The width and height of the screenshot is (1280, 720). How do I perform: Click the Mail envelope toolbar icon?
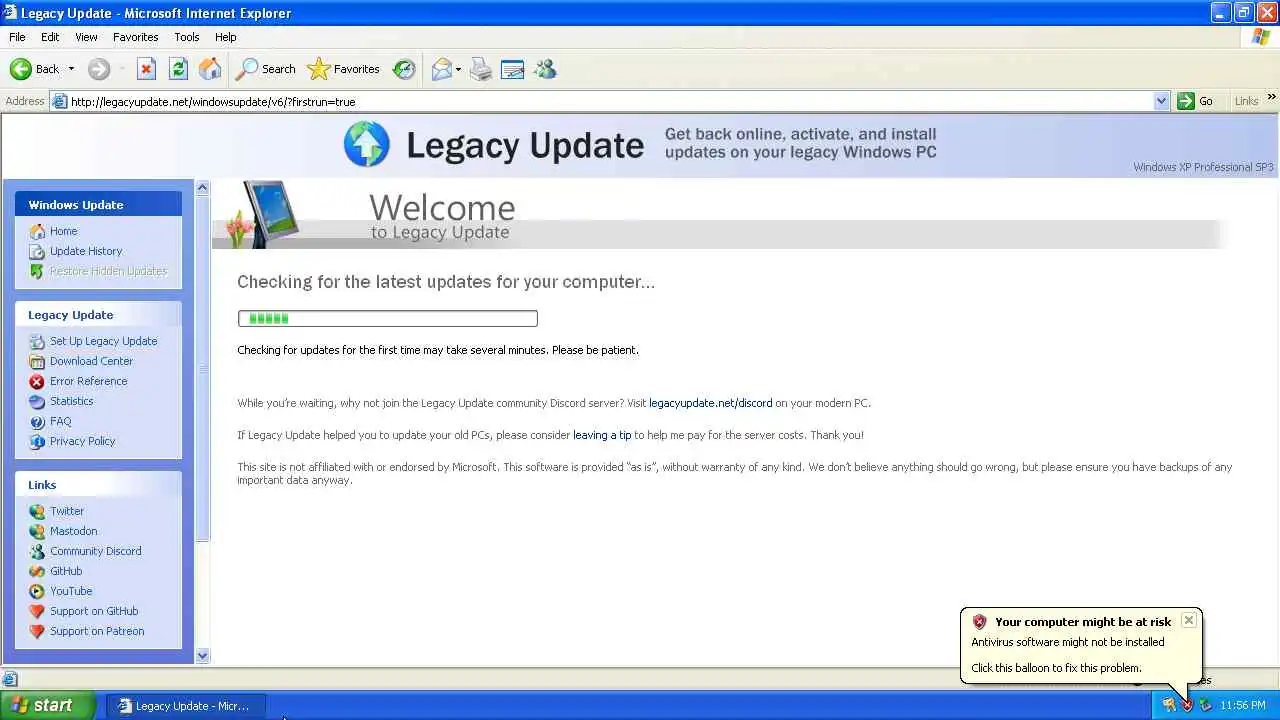(441, 69)
